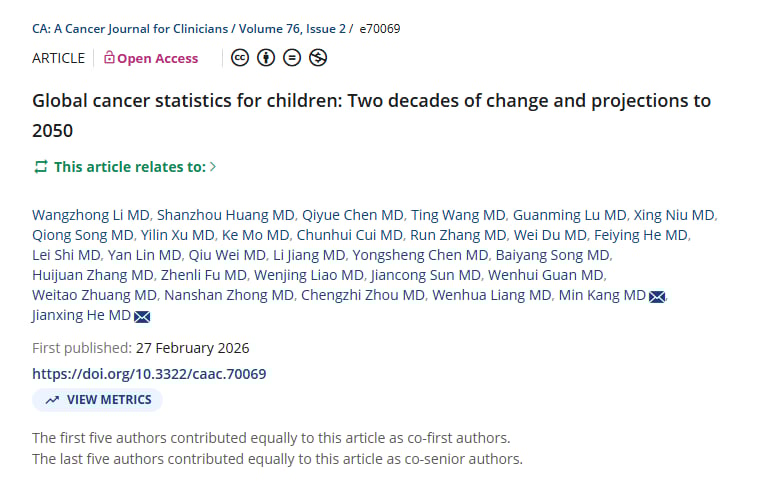Click the email envelope beside Min Kang MD
This screenshot has width=780, height=485.
657,296
